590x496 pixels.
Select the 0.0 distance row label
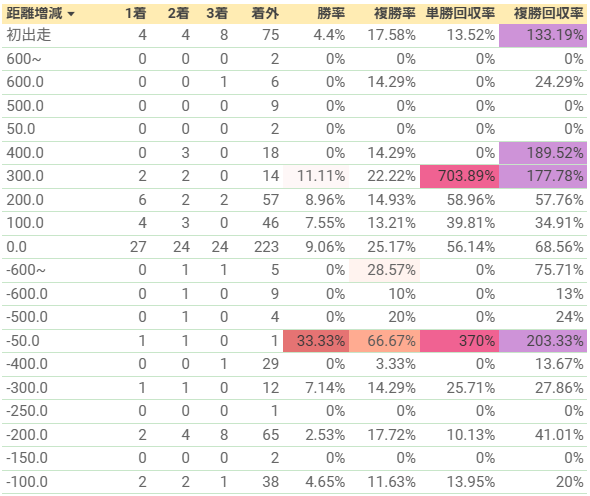coord(17,247)
